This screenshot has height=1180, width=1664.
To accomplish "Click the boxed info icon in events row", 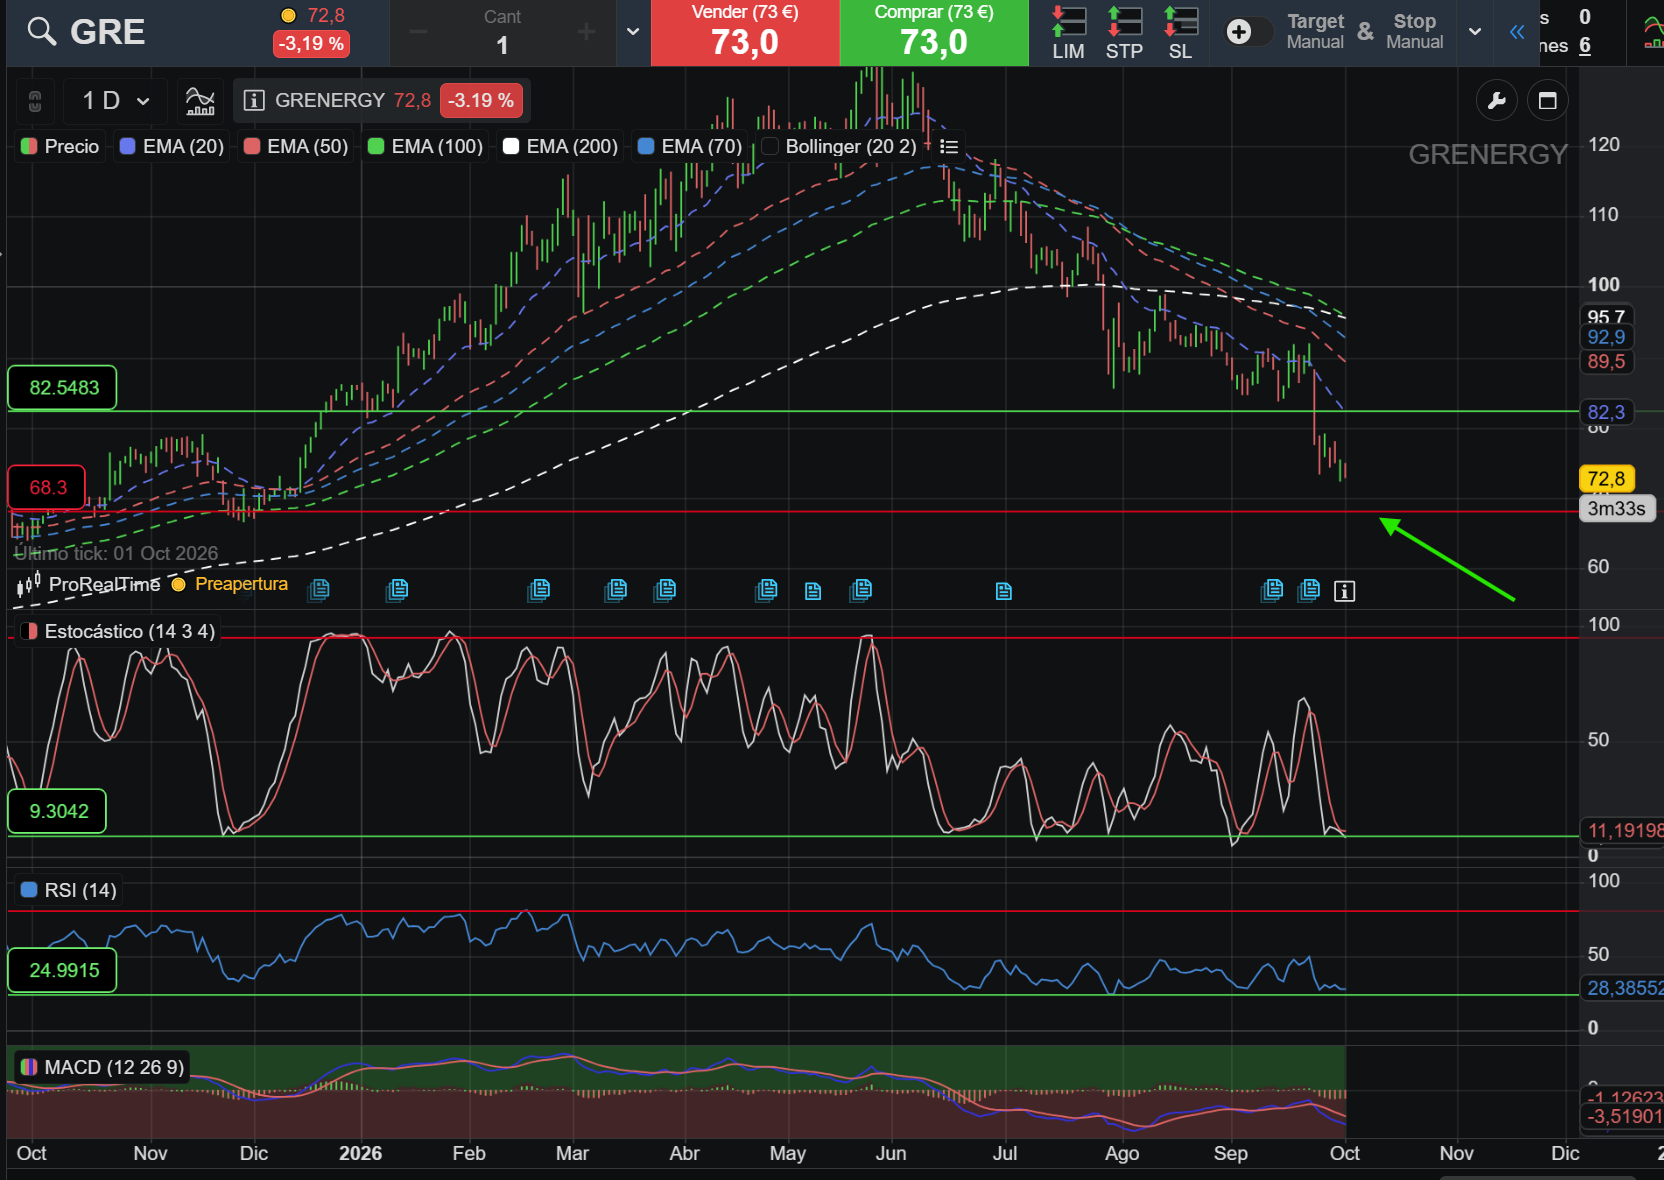I will click(1345, 591).
